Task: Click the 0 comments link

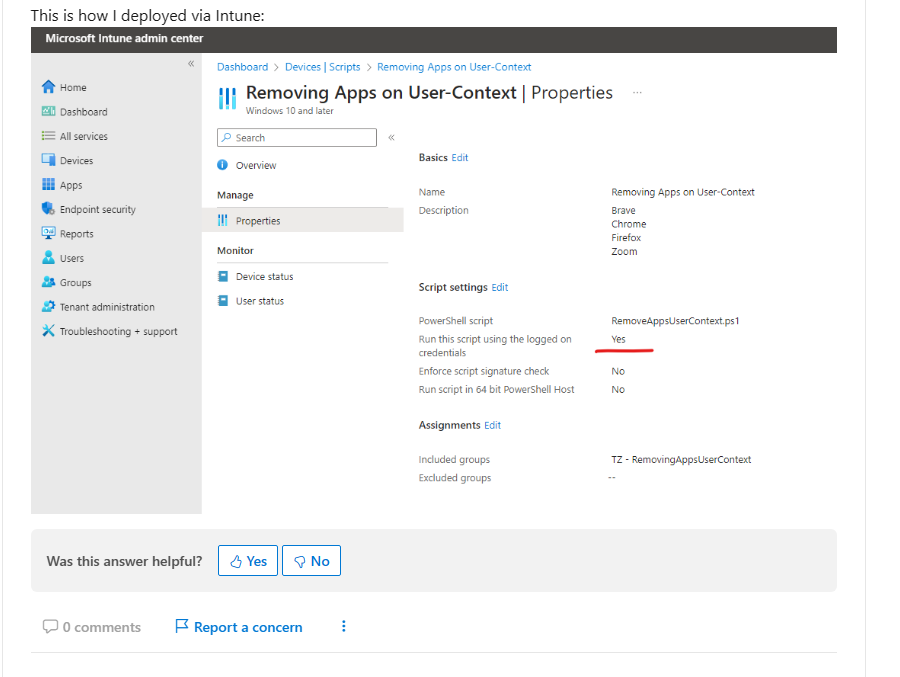Action: tap(102, 627)
